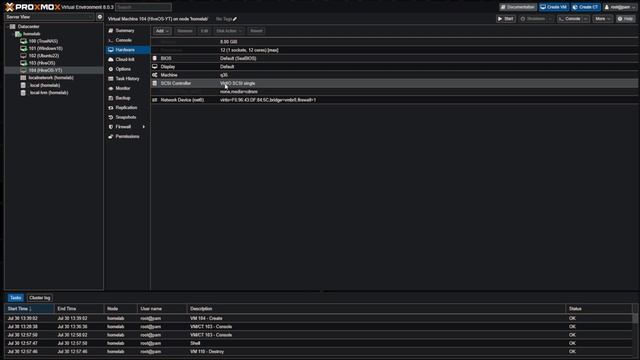Click the Cloud-Init cloud icon
Screen dimensions: 640x360
coord(111,60)
